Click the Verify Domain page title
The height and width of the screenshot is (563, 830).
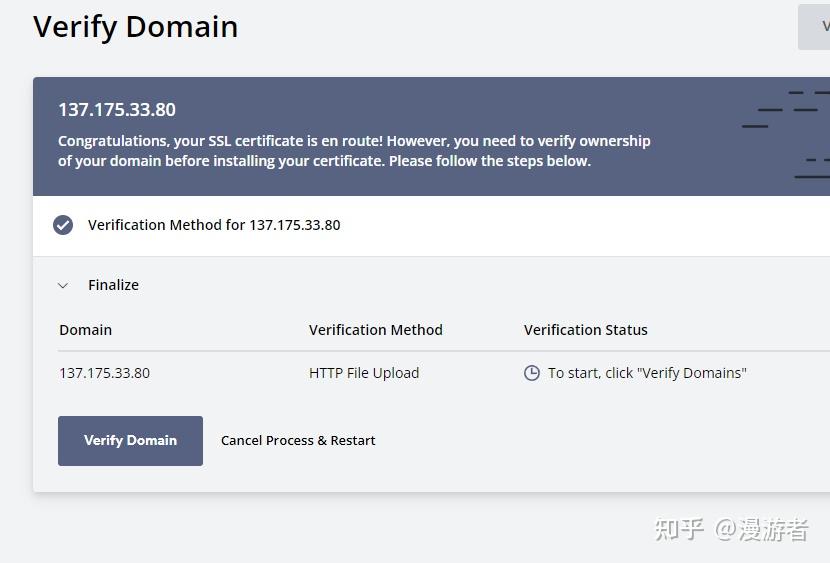click(135, 27)
